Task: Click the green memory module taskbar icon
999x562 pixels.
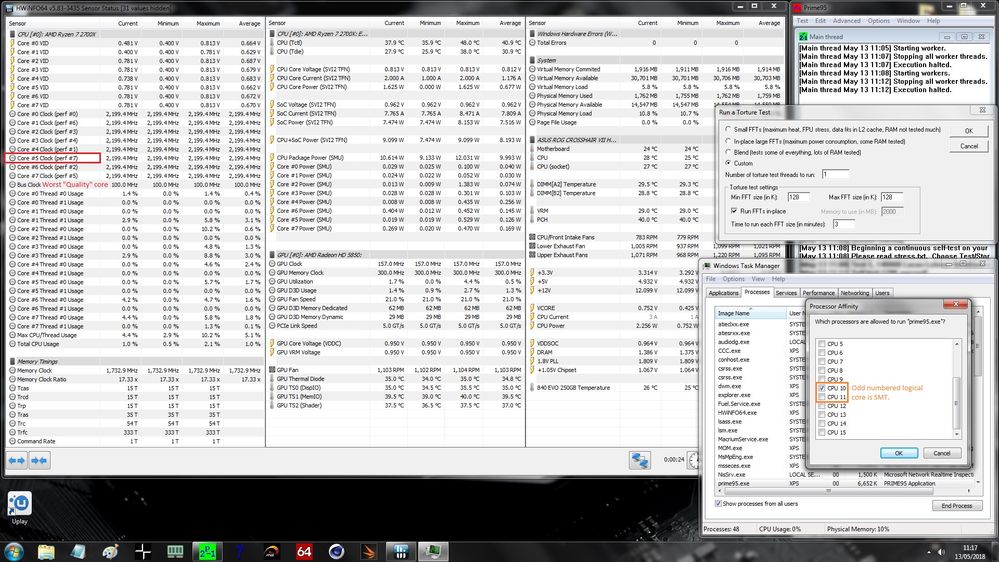Action: tap(175, 552)
